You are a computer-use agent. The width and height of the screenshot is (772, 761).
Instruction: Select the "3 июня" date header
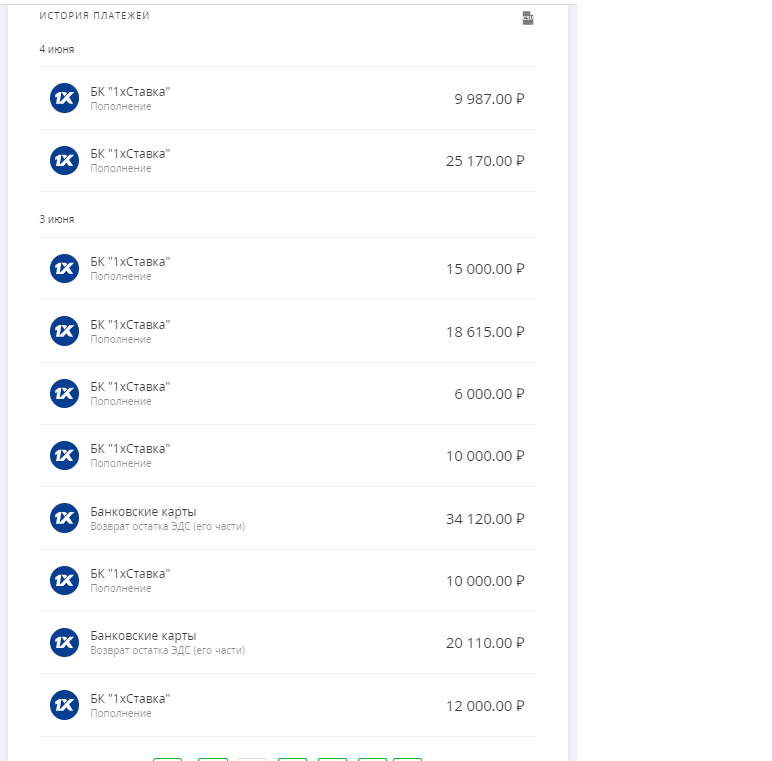[x=57, y=219]
